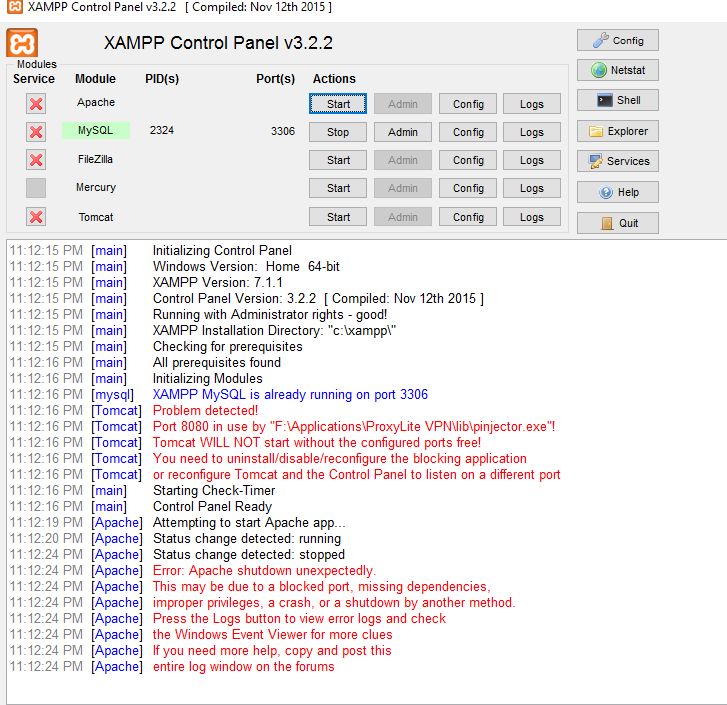This screenshot has height=705, width=727.
Task: Select the FileZilla module name
Action: click(96, 159)
